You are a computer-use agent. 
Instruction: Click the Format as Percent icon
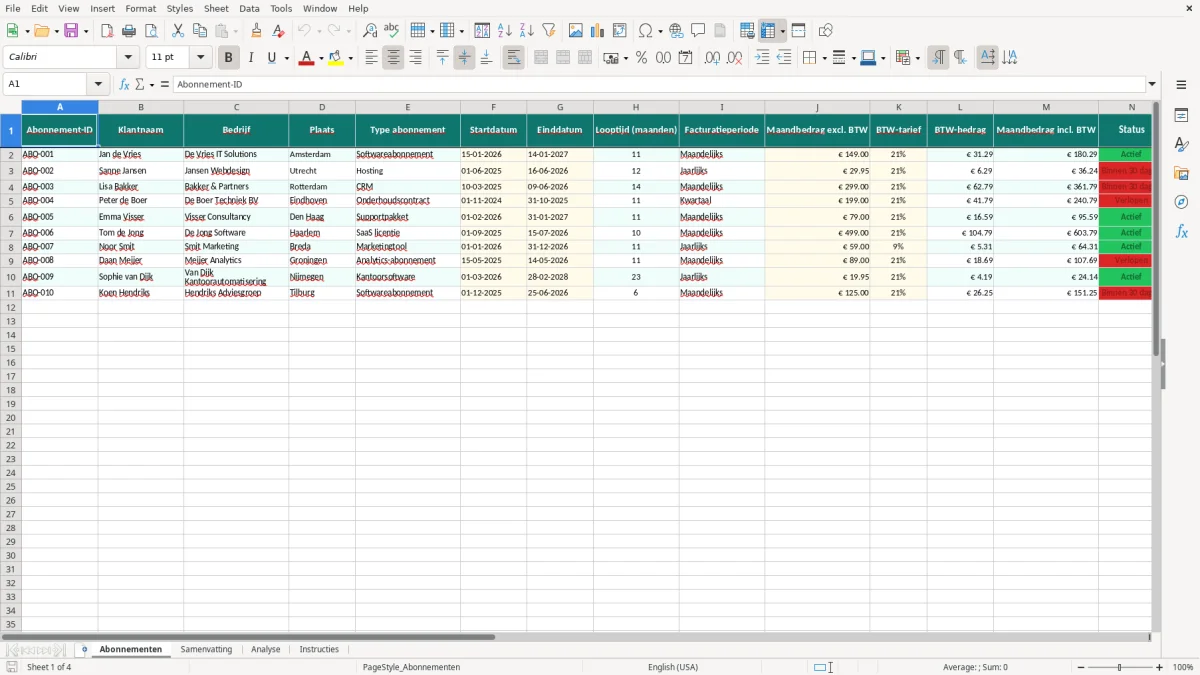click(x=642, y=58)
